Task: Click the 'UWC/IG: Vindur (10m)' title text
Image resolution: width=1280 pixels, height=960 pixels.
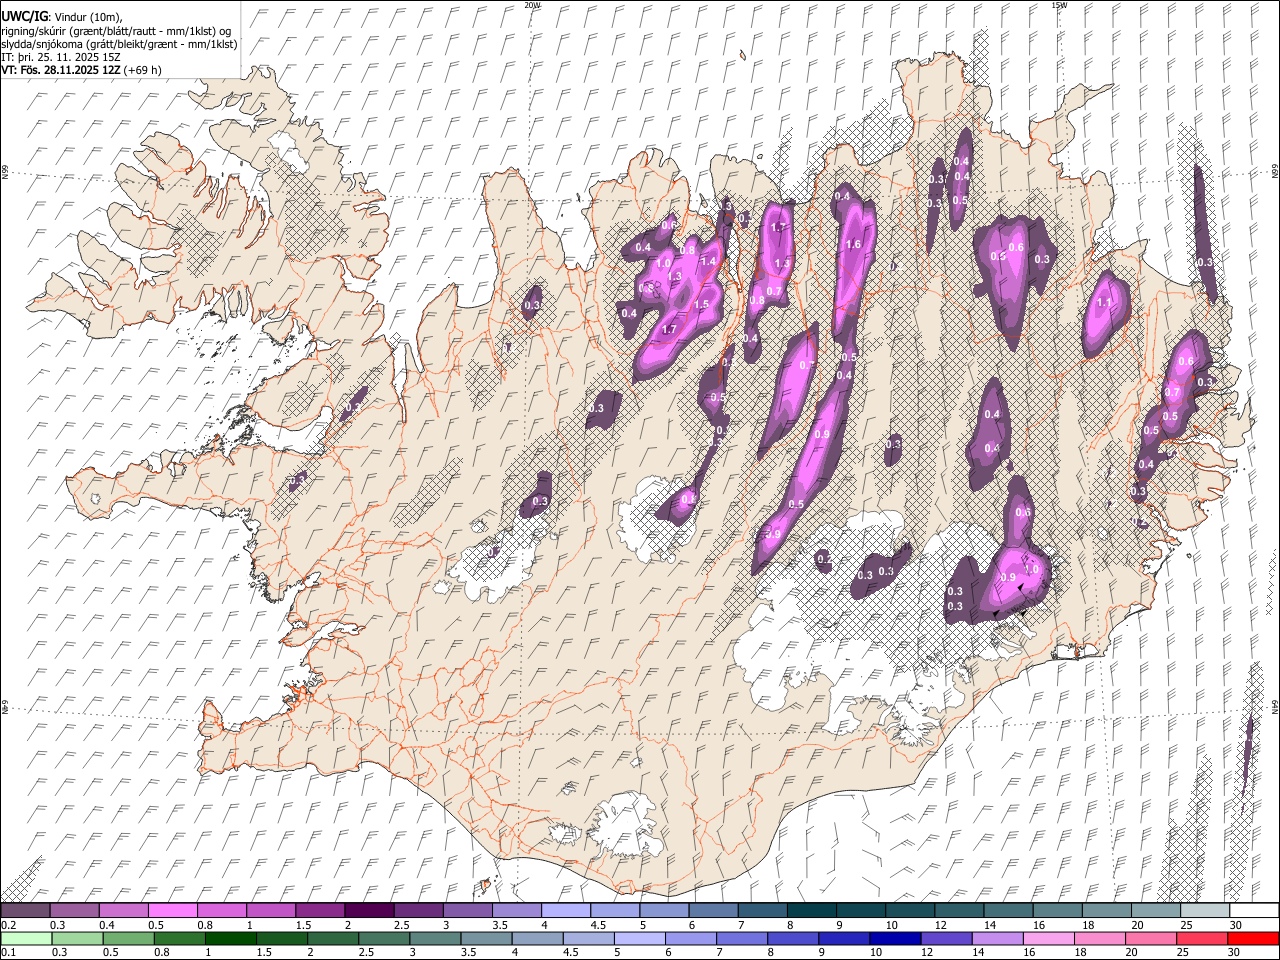Action: (61, 17)
